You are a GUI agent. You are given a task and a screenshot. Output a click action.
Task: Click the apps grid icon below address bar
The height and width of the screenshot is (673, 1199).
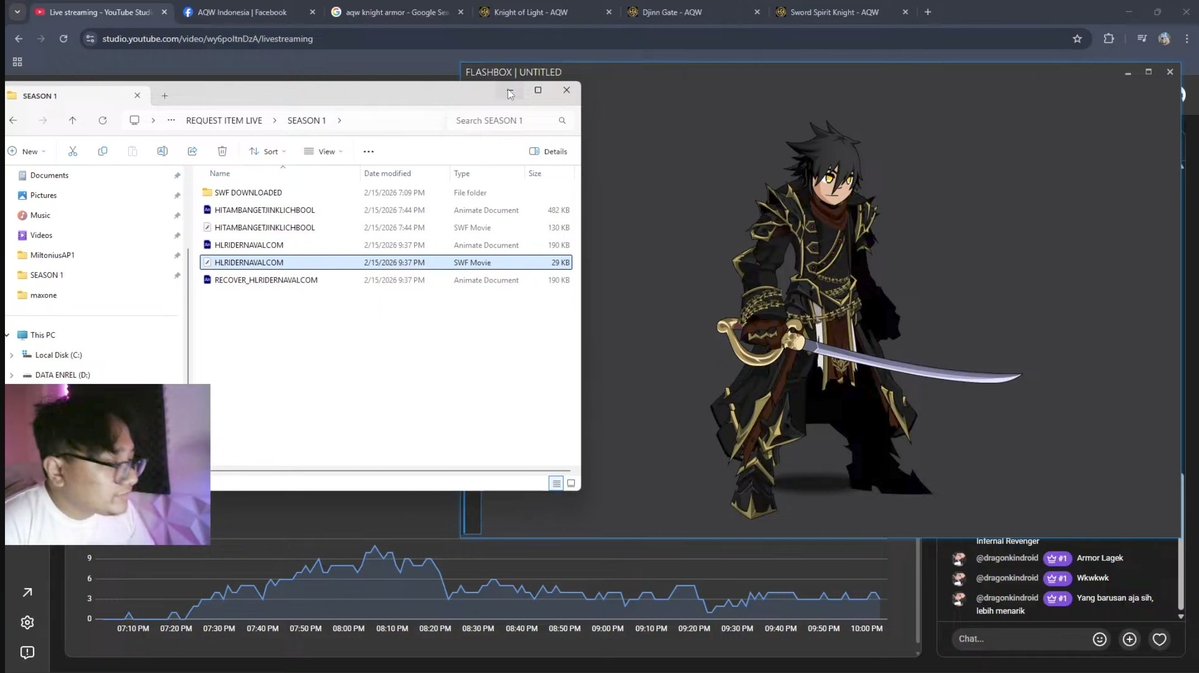coord(17,62)
